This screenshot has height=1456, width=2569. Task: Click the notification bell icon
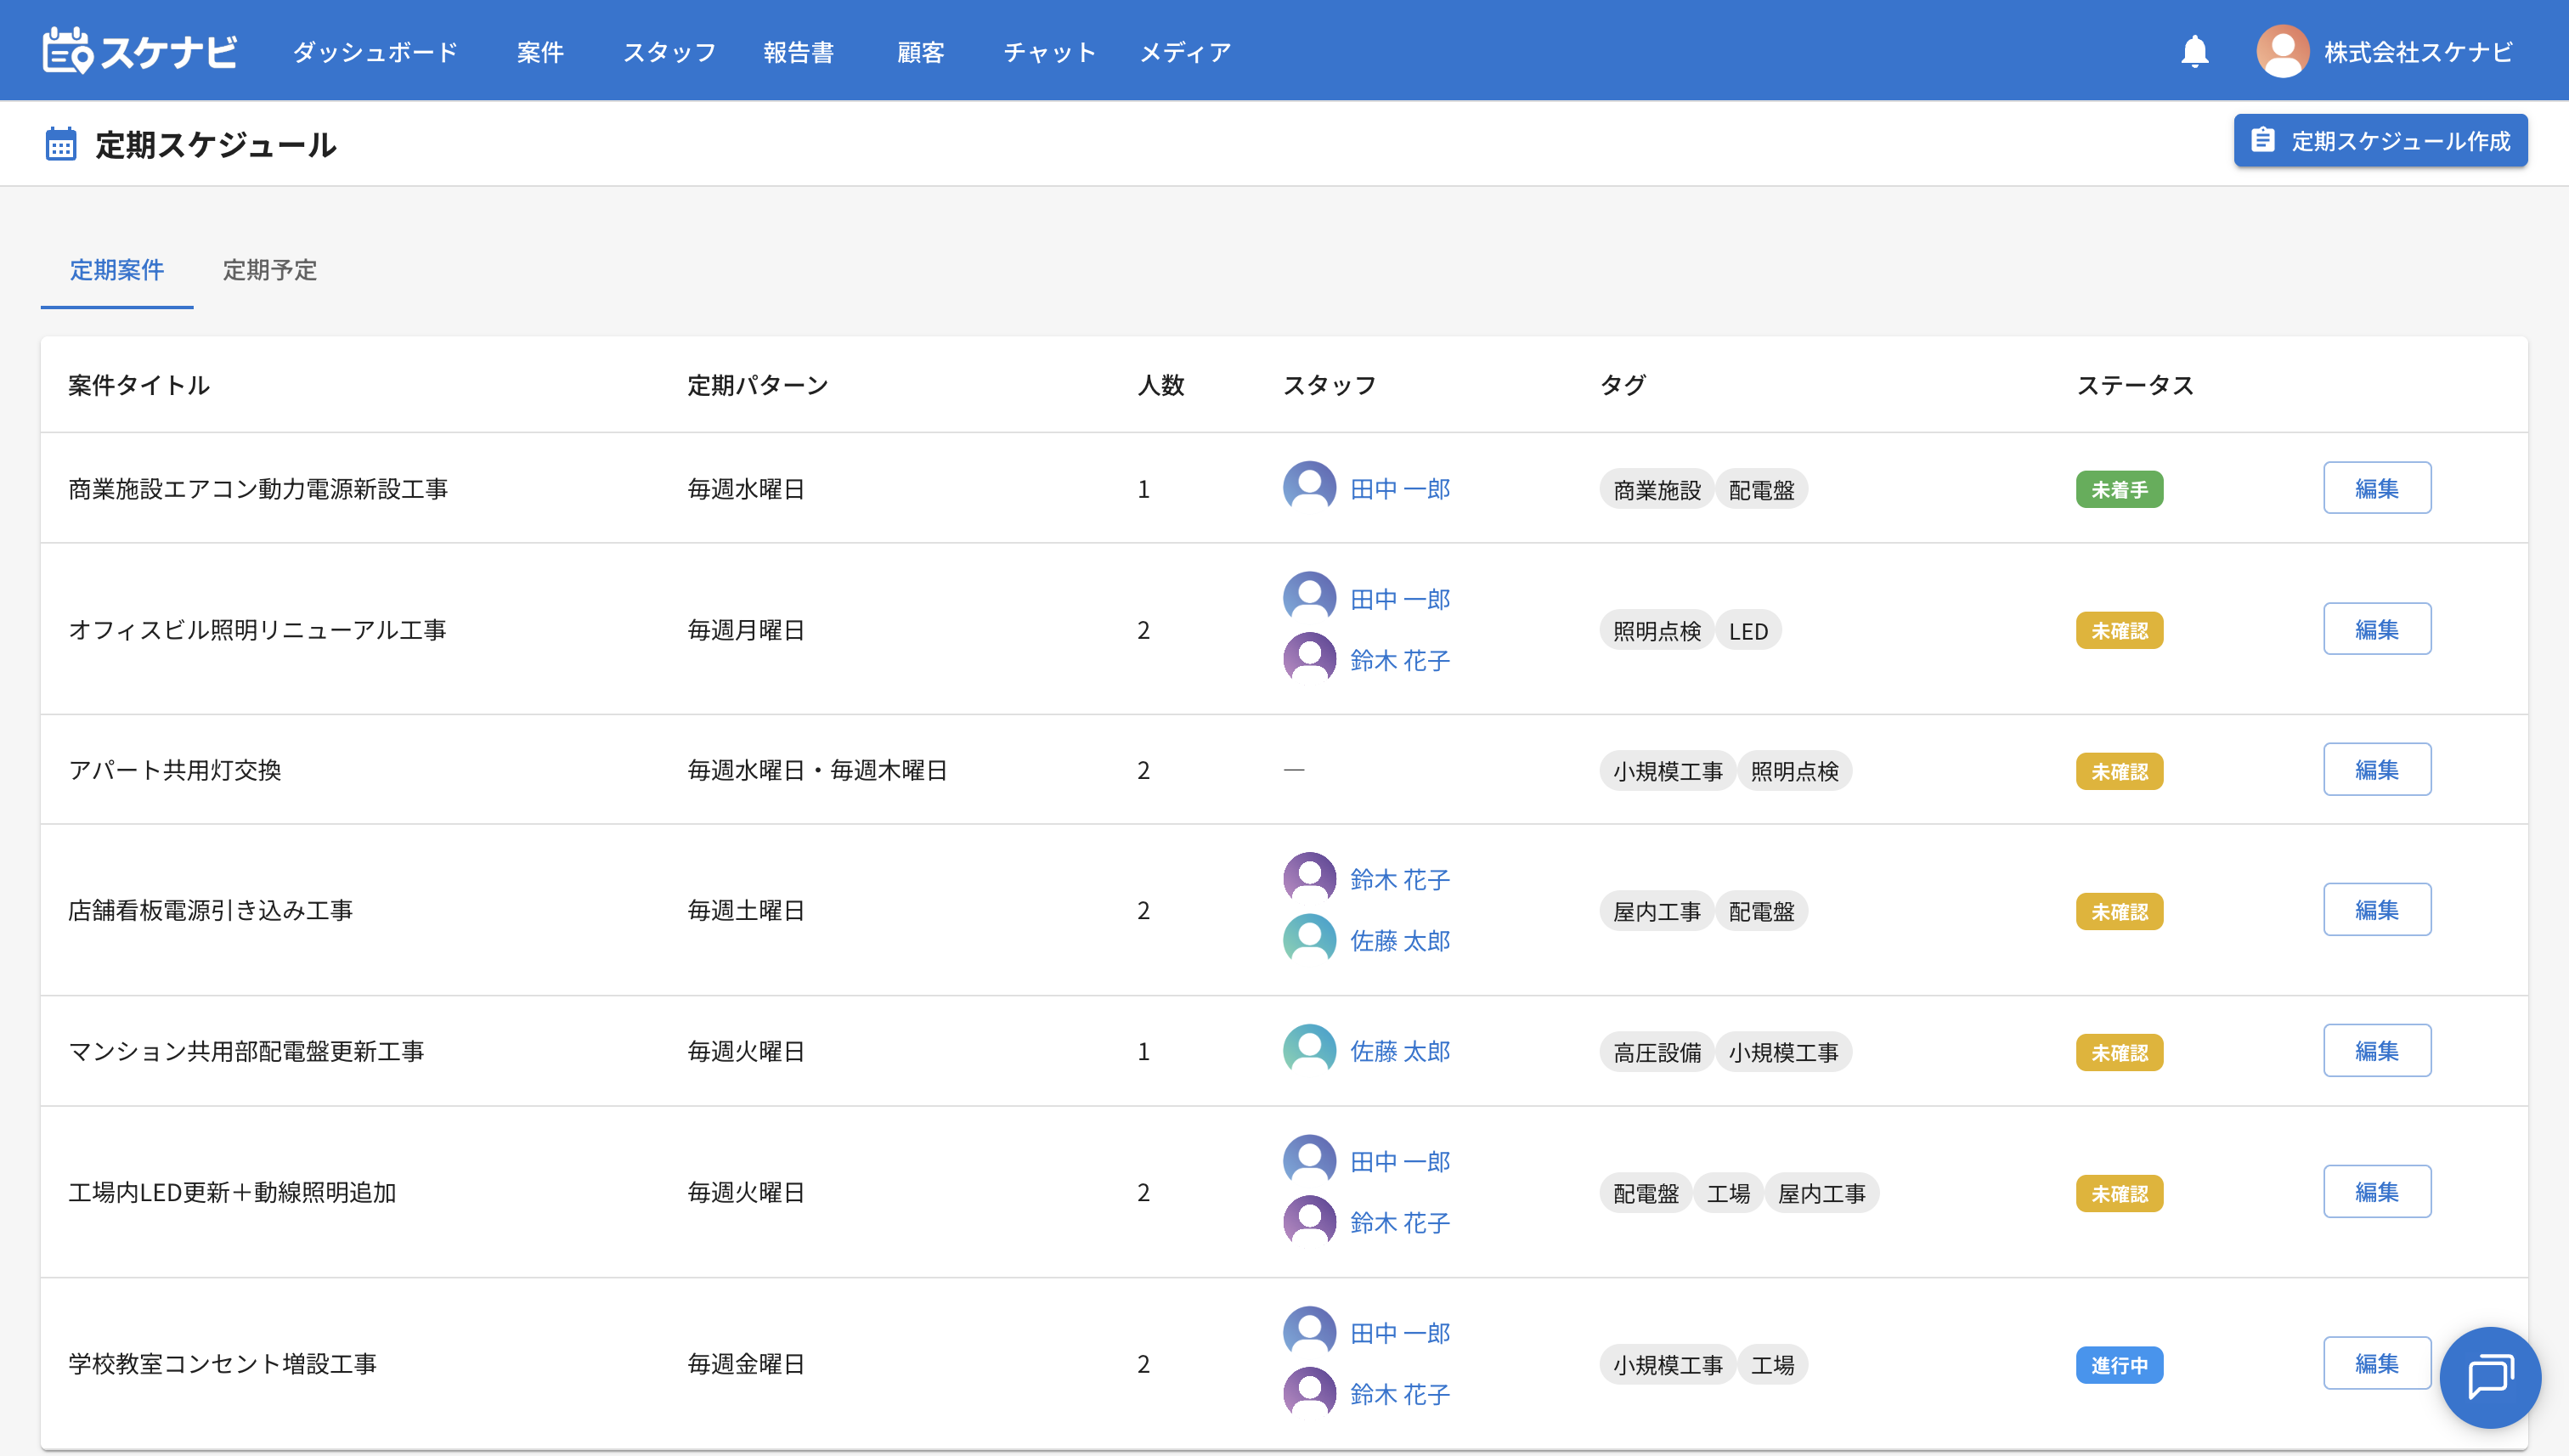[2194, 51]
